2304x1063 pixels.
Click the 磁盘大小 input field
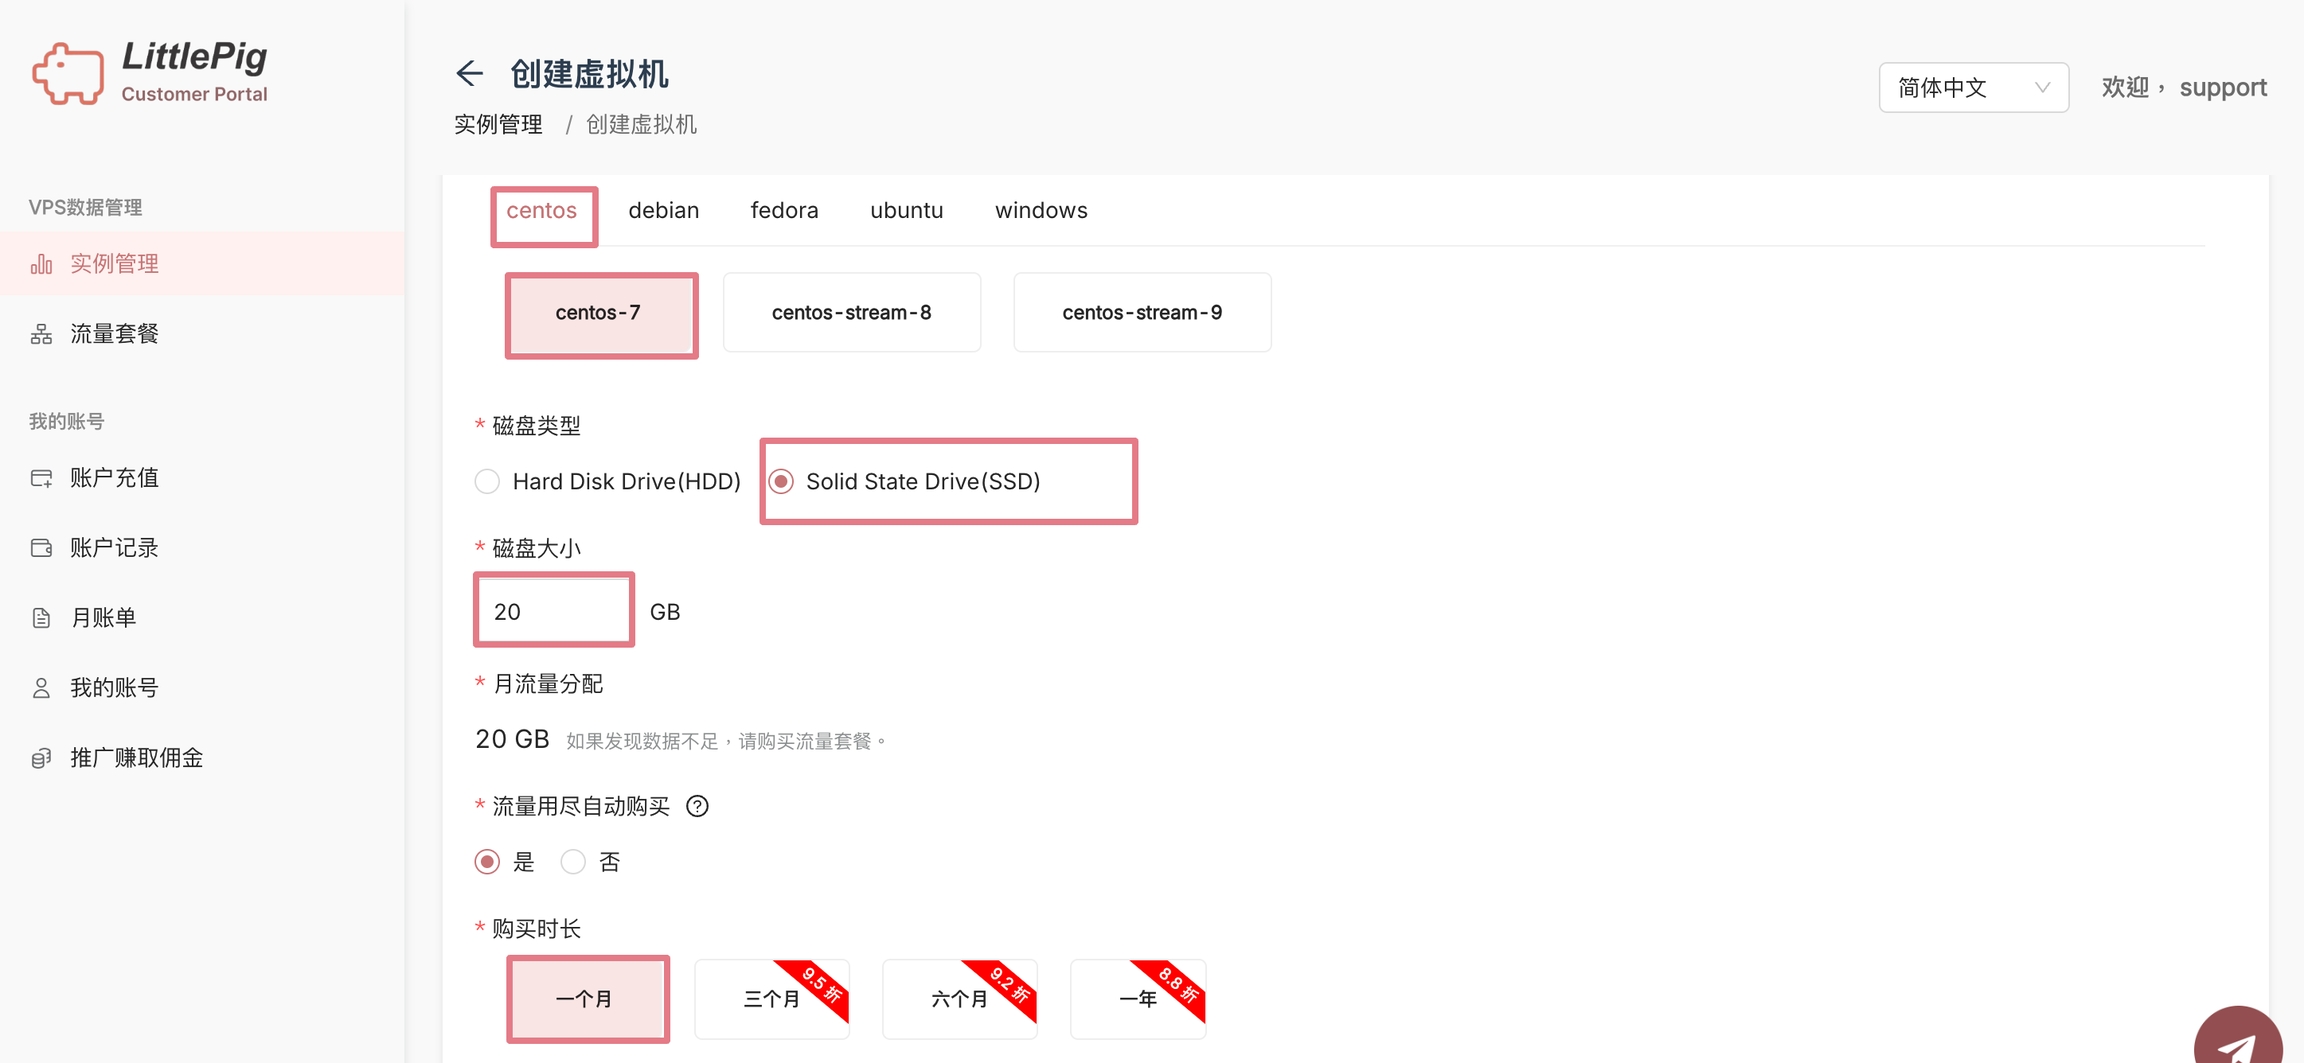pos(554,611)
